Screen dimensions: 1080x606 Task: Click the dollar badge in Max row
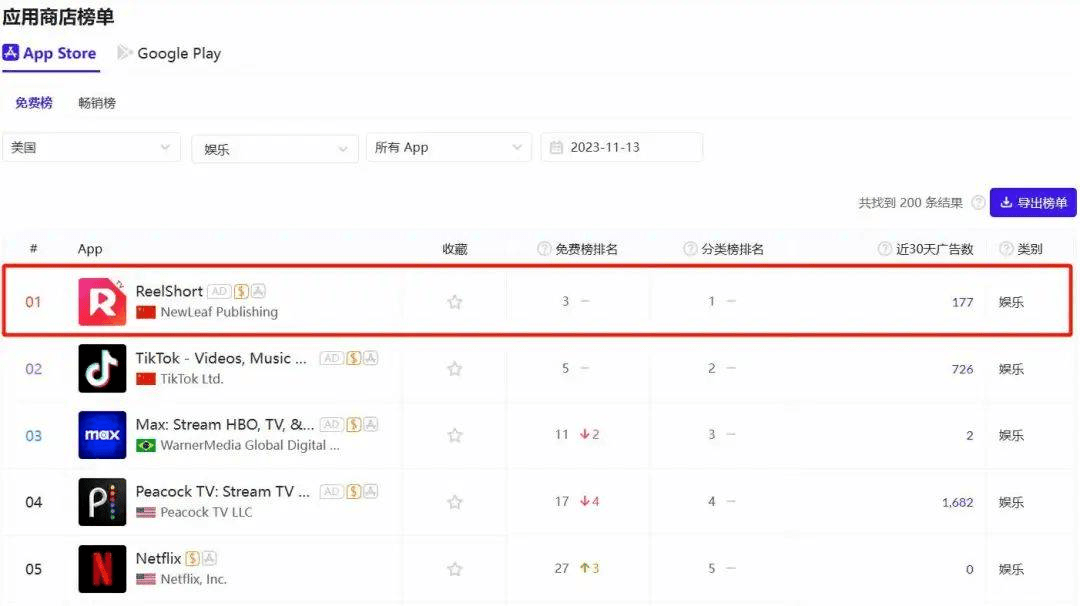point(353,424)
